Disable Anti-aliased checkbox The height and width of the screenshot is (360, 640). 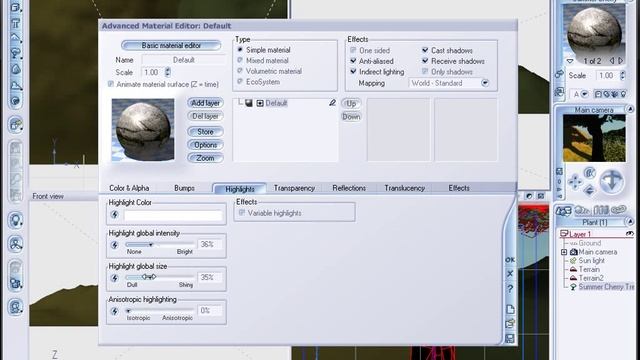point(353,61)
